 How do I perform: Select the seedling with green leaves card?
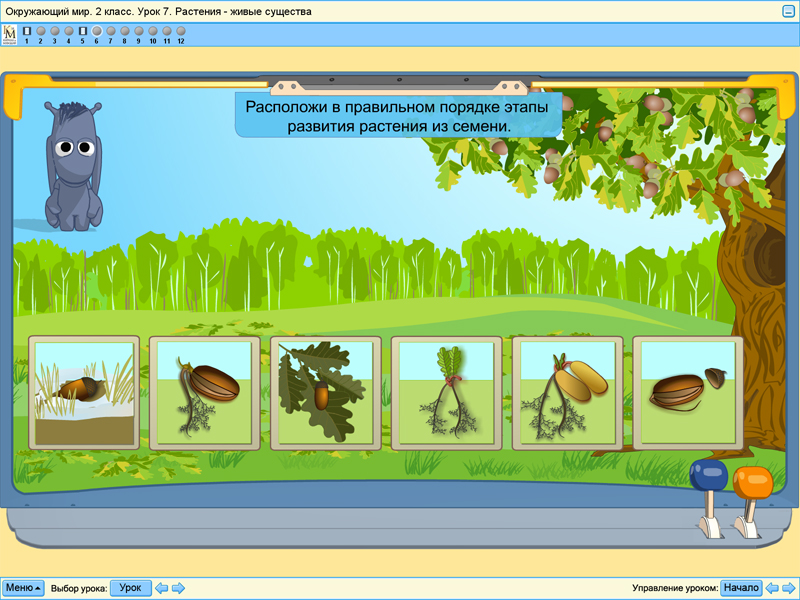point(447,393)
